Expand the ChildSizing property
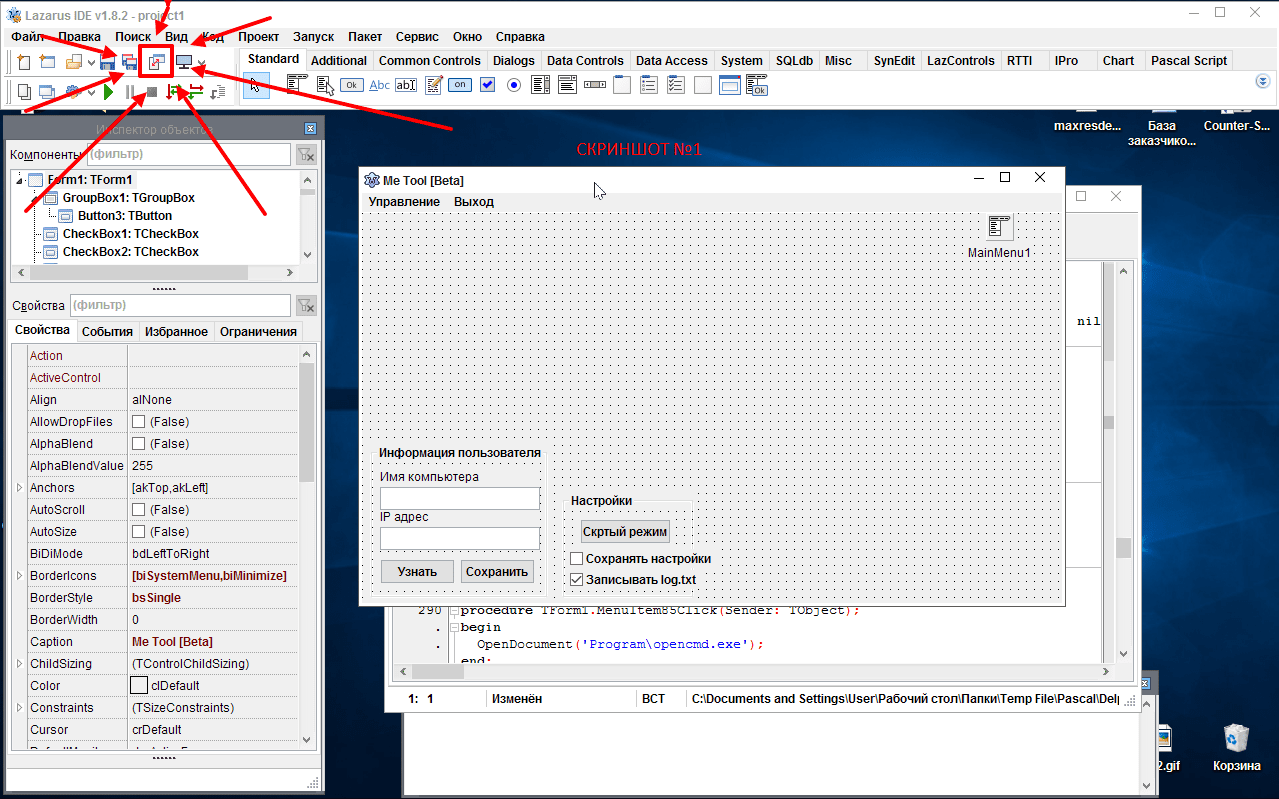The image size is (1279, 799). [20, 664]
